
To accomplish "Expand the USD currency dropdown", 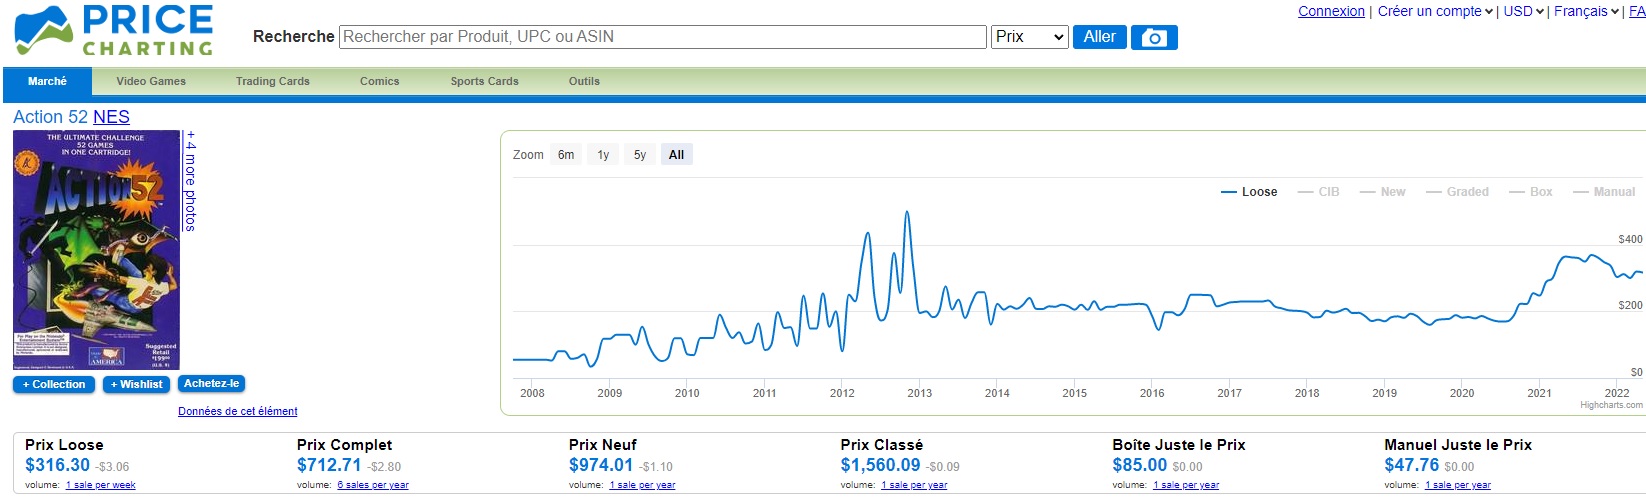I will point(1523,11).
